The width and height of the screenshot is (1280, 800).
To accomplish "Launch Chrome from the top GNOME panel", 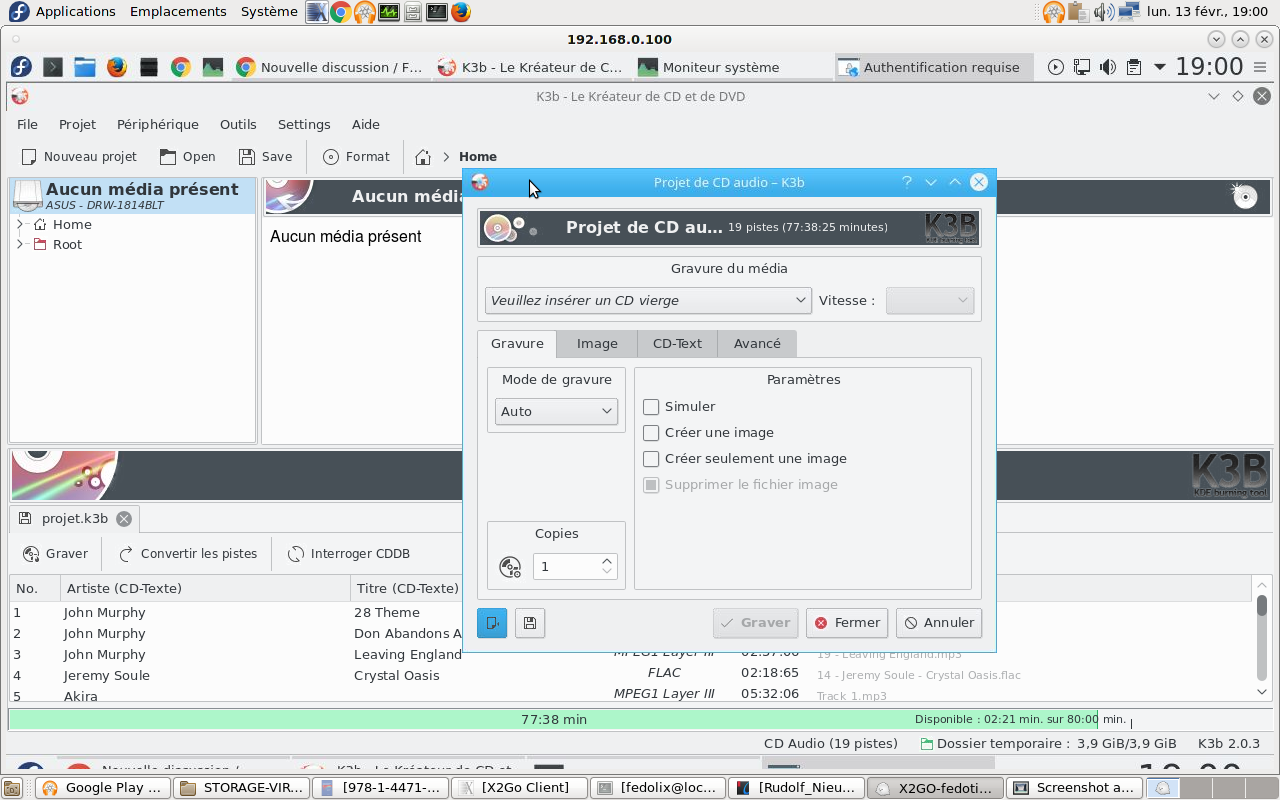I will point(341,12).
